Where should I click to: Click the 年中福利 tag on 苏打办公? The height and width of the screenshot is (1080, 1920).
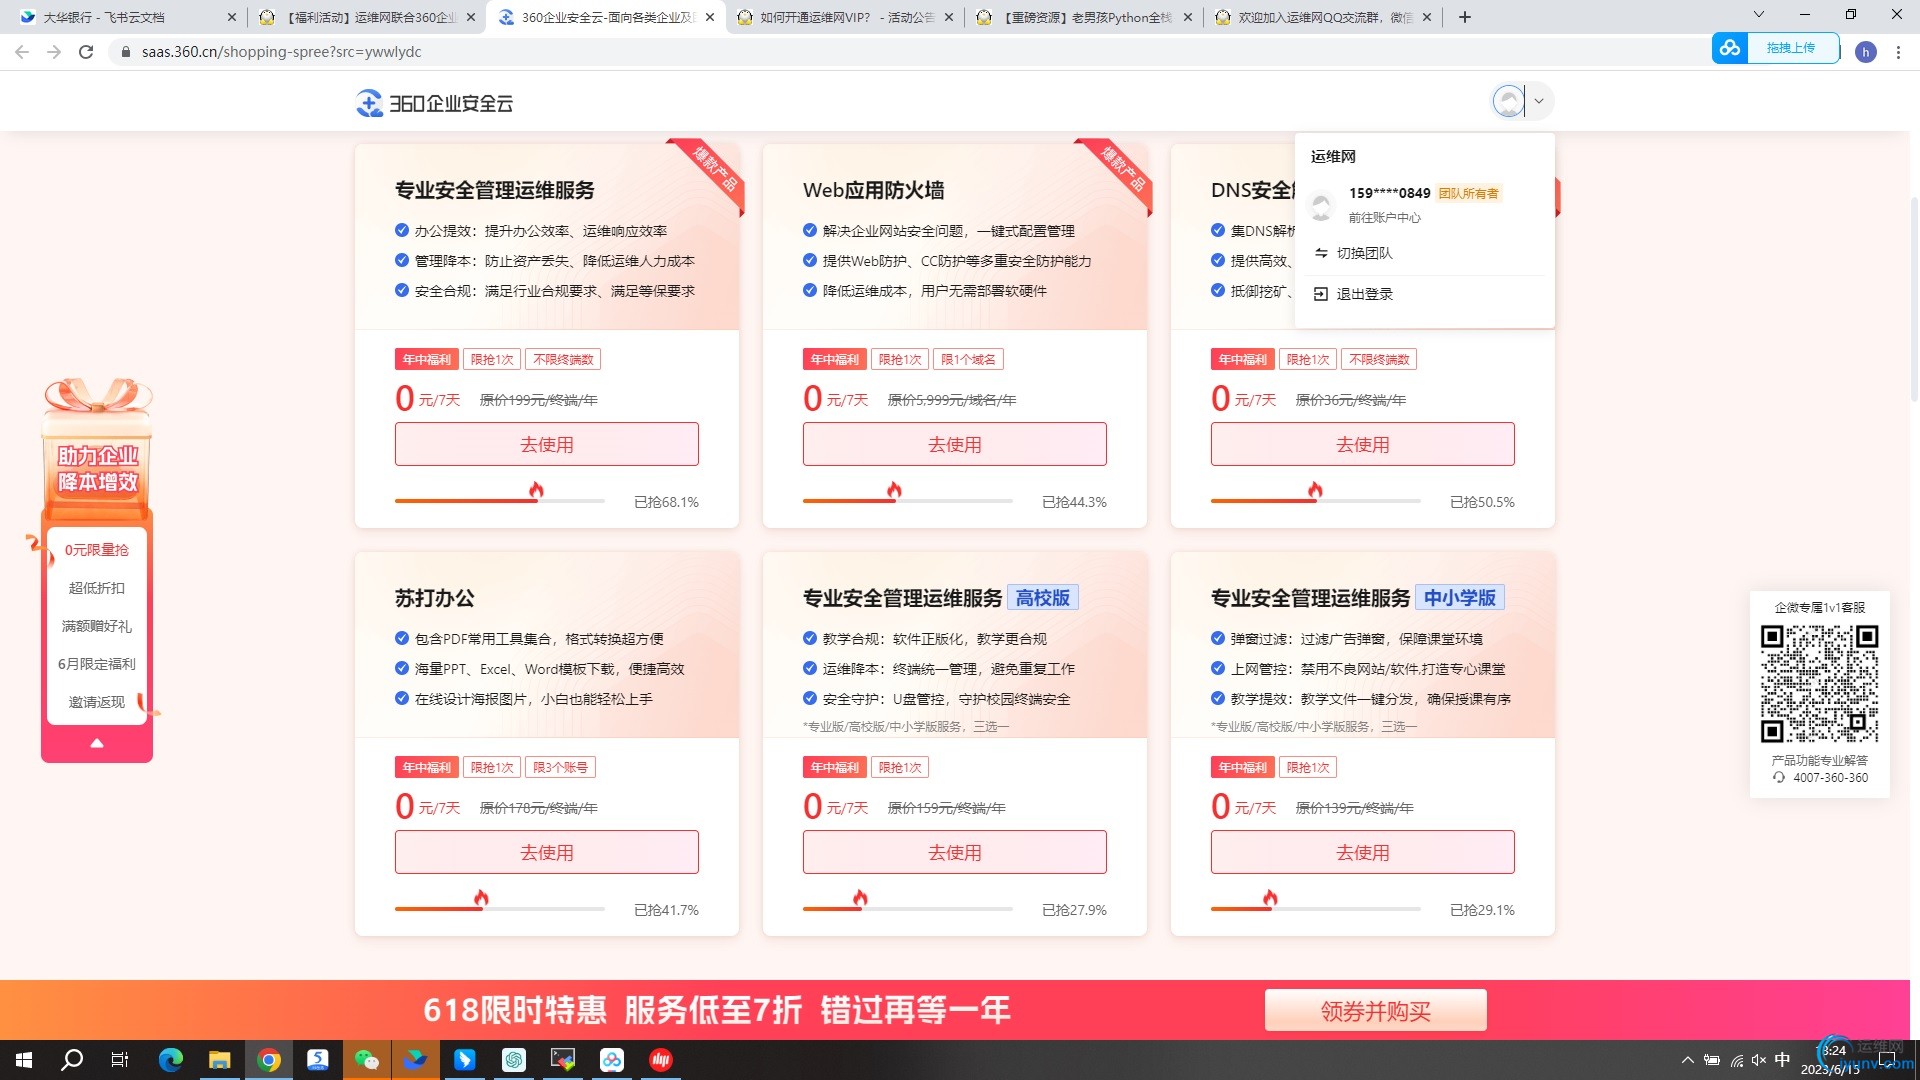coord(426,767)
